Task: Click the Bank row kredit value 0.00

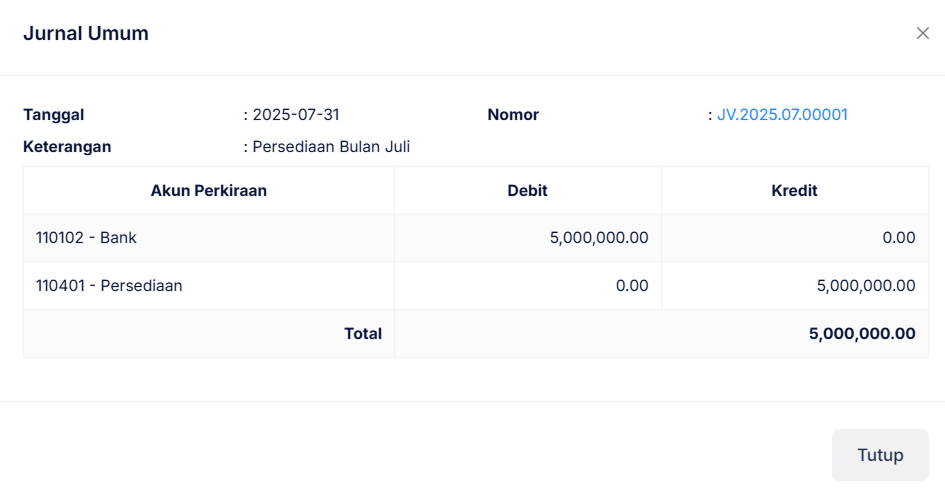Action: click(x=899, y=238)
